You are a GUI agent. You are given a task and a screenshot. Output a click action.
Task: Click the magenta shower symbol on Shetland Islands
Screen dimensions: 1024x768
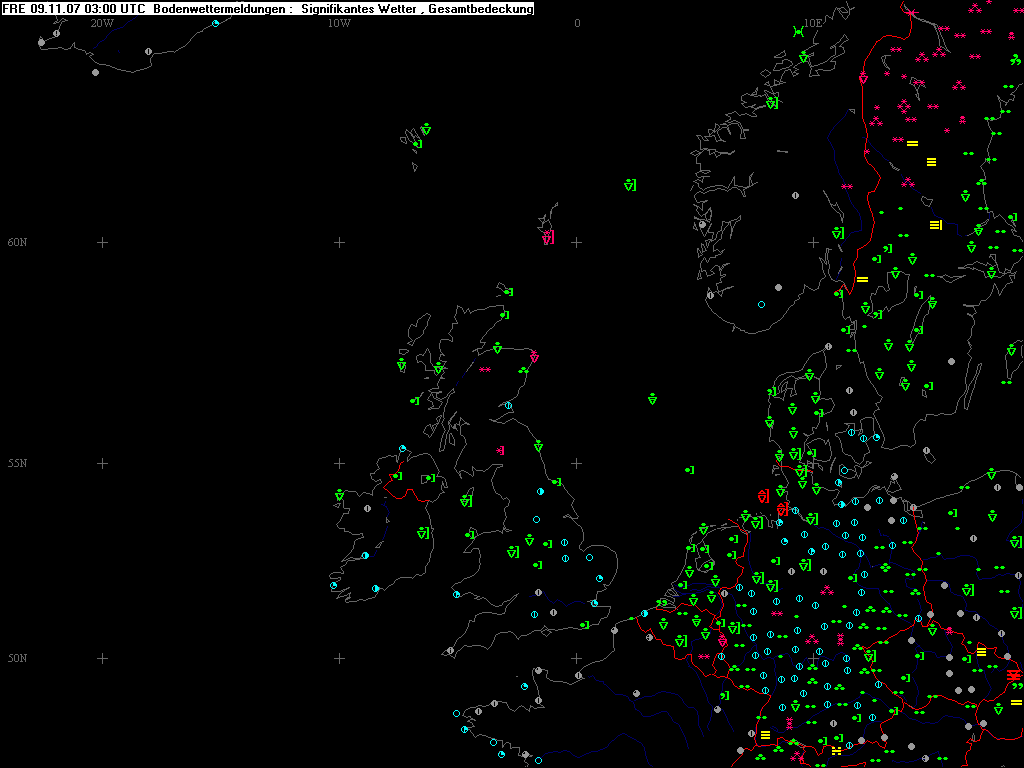click(548, 237)
